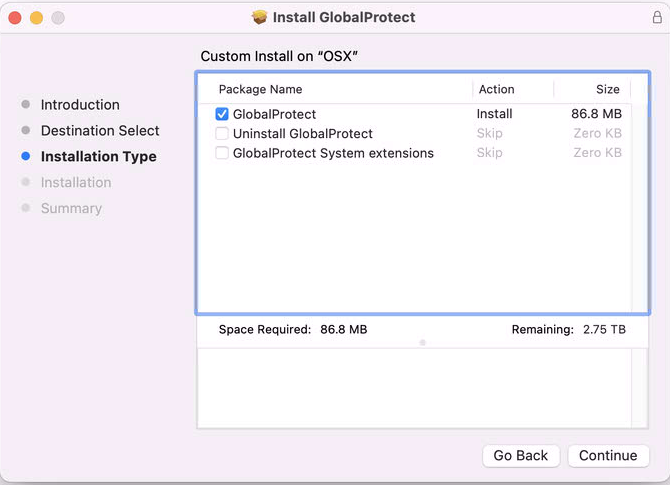The width and height of the screenshot is (670, 485).
Task: Select the Installation Type step
Action: pyautogui.click(x=99, y=156)
